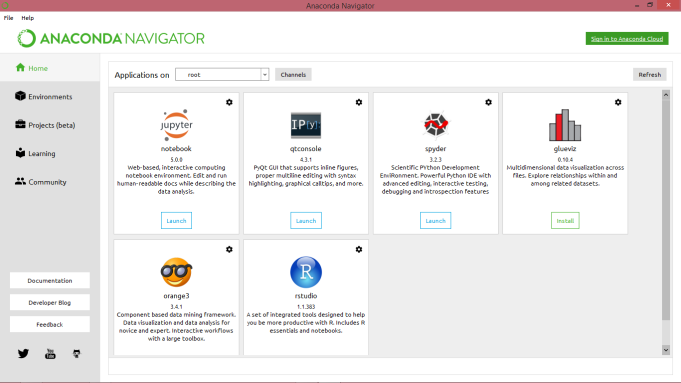The height and width of the screenshot is (383, 681).
Task: Click the Applications on label
Action: point(142,75)
